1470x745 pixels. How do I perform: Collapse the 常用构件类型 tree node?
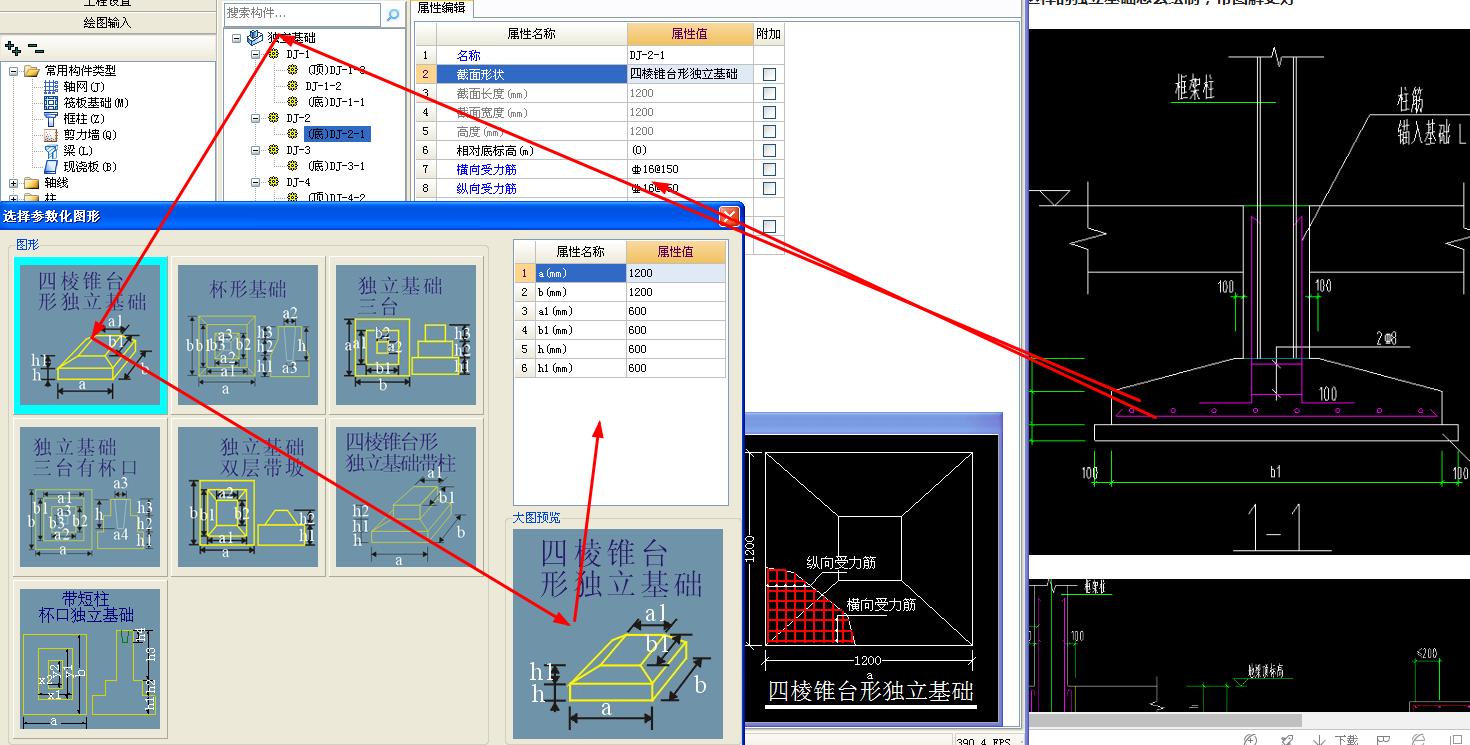(x=14, y=71)
